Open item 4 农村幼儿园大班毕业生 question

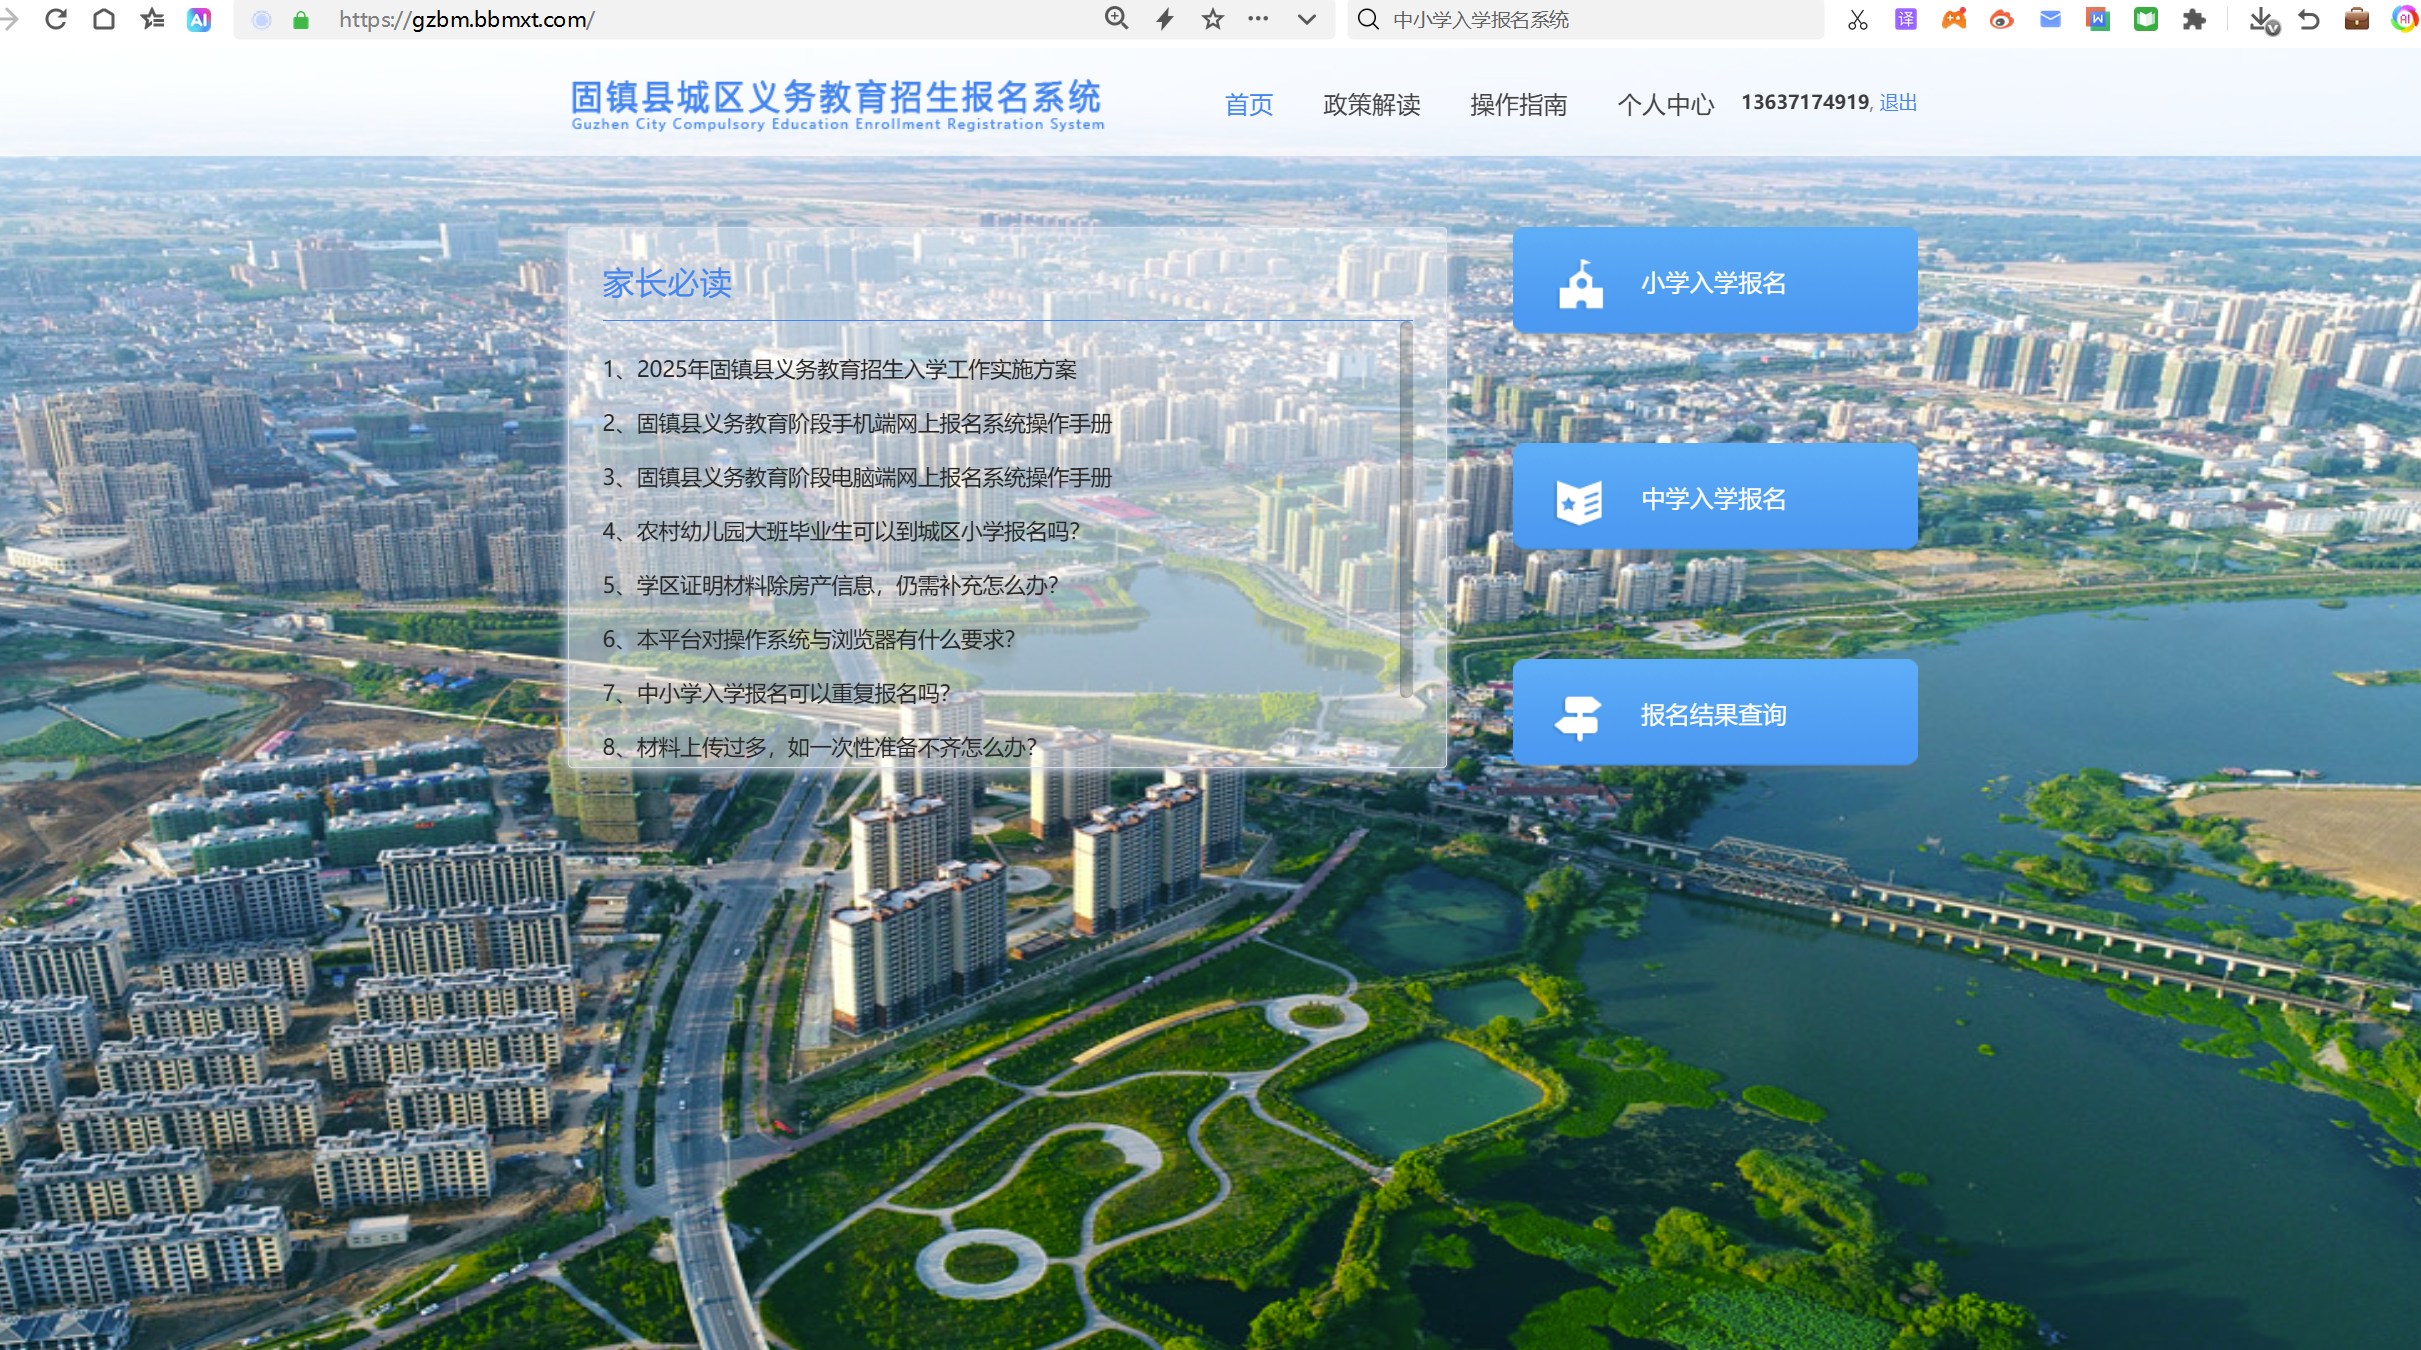coord(841,531)
